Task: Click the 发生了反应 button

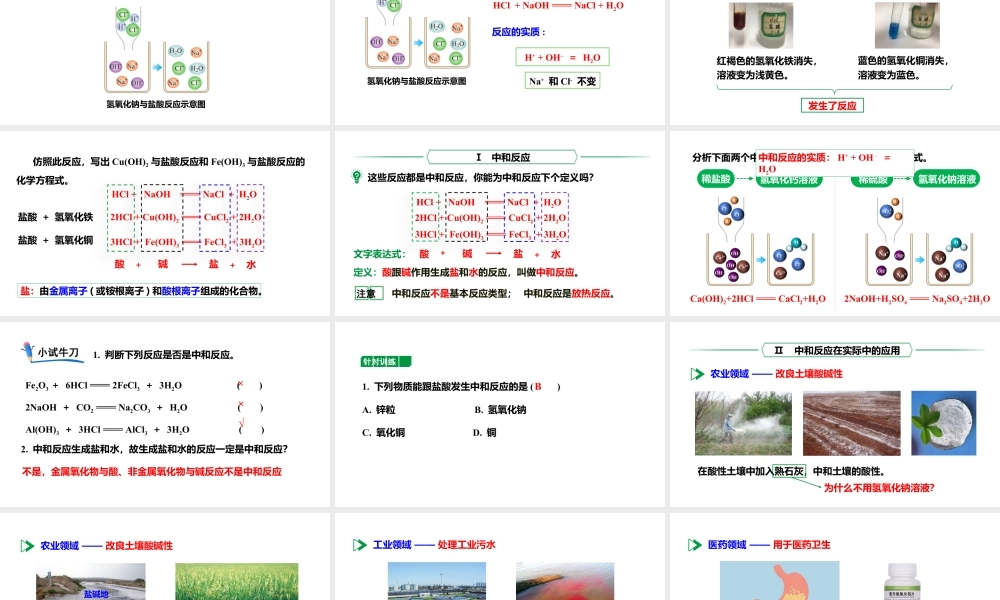Action: 832,105
